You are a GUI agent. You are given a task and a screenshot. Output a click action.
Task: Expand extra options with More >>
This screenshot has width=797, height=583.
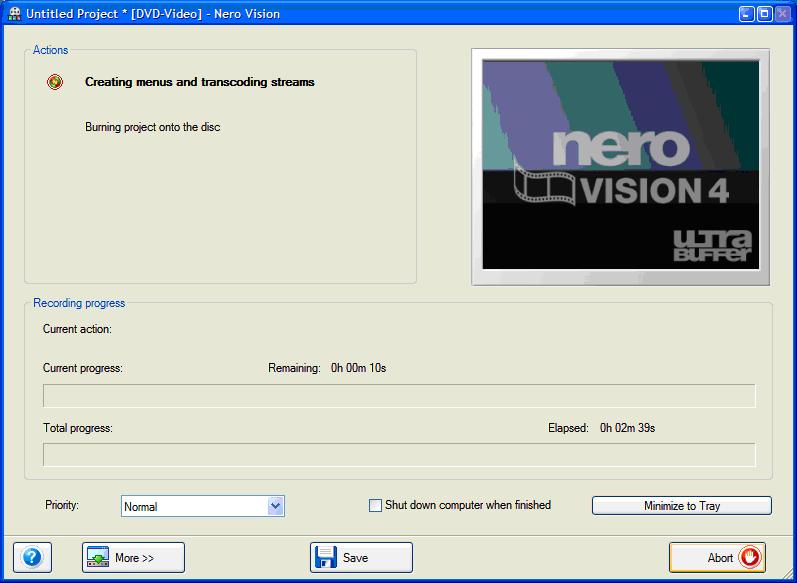(133, 557)
